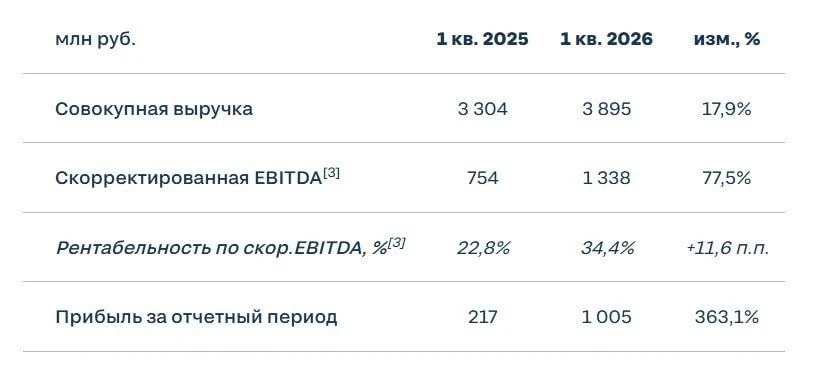
Task: Click the 363,1% profit change cell
Action: [727, 317]
